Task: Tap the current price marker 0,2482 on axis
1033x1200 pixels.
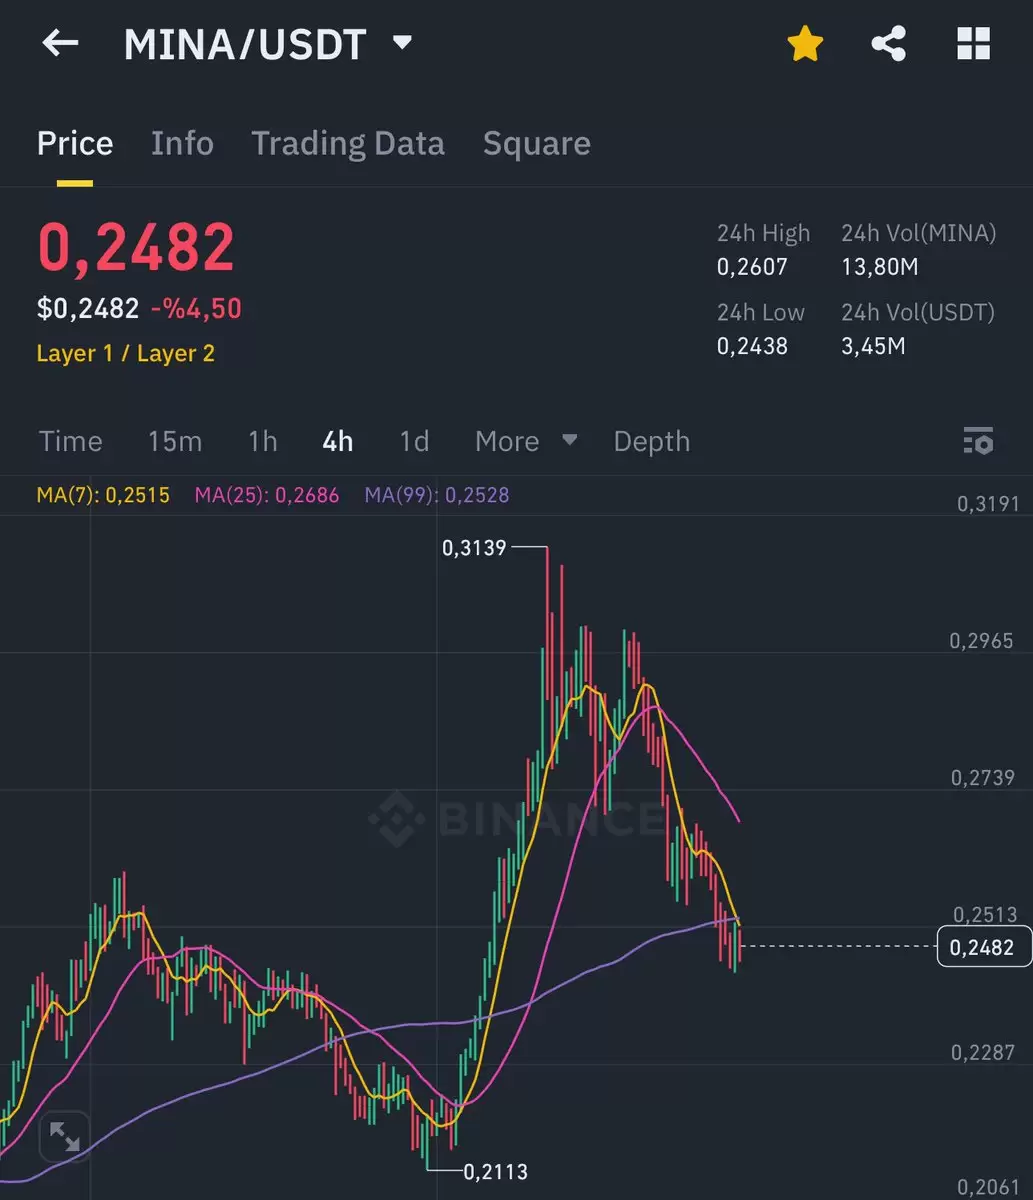Action: pyautogui.click(x=984, y=947)
